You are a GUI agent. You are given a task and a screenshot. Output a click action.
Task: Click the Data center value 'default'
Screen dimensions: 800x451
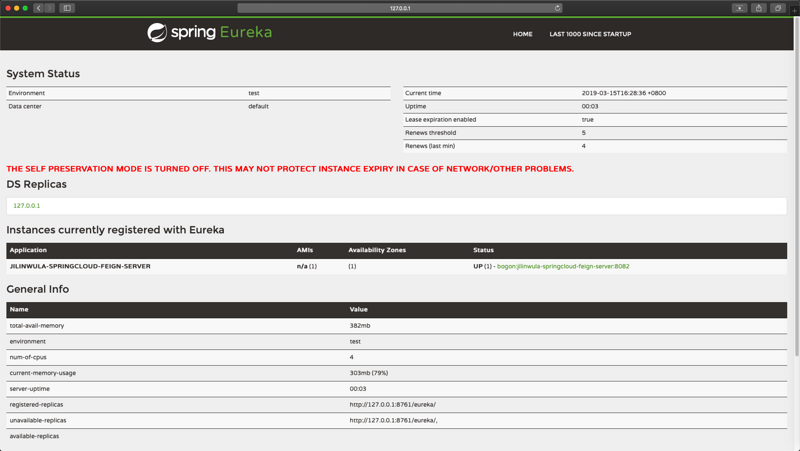point(258,107)
